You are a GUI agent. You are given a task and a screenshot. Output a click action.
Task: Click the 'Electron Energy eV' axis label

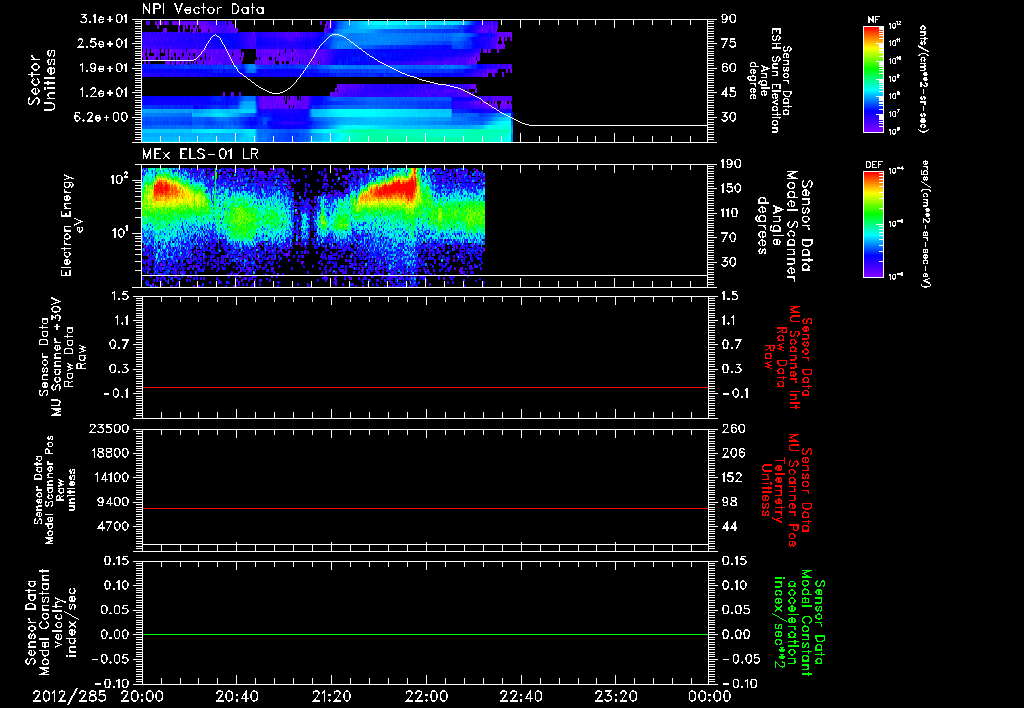72,225
